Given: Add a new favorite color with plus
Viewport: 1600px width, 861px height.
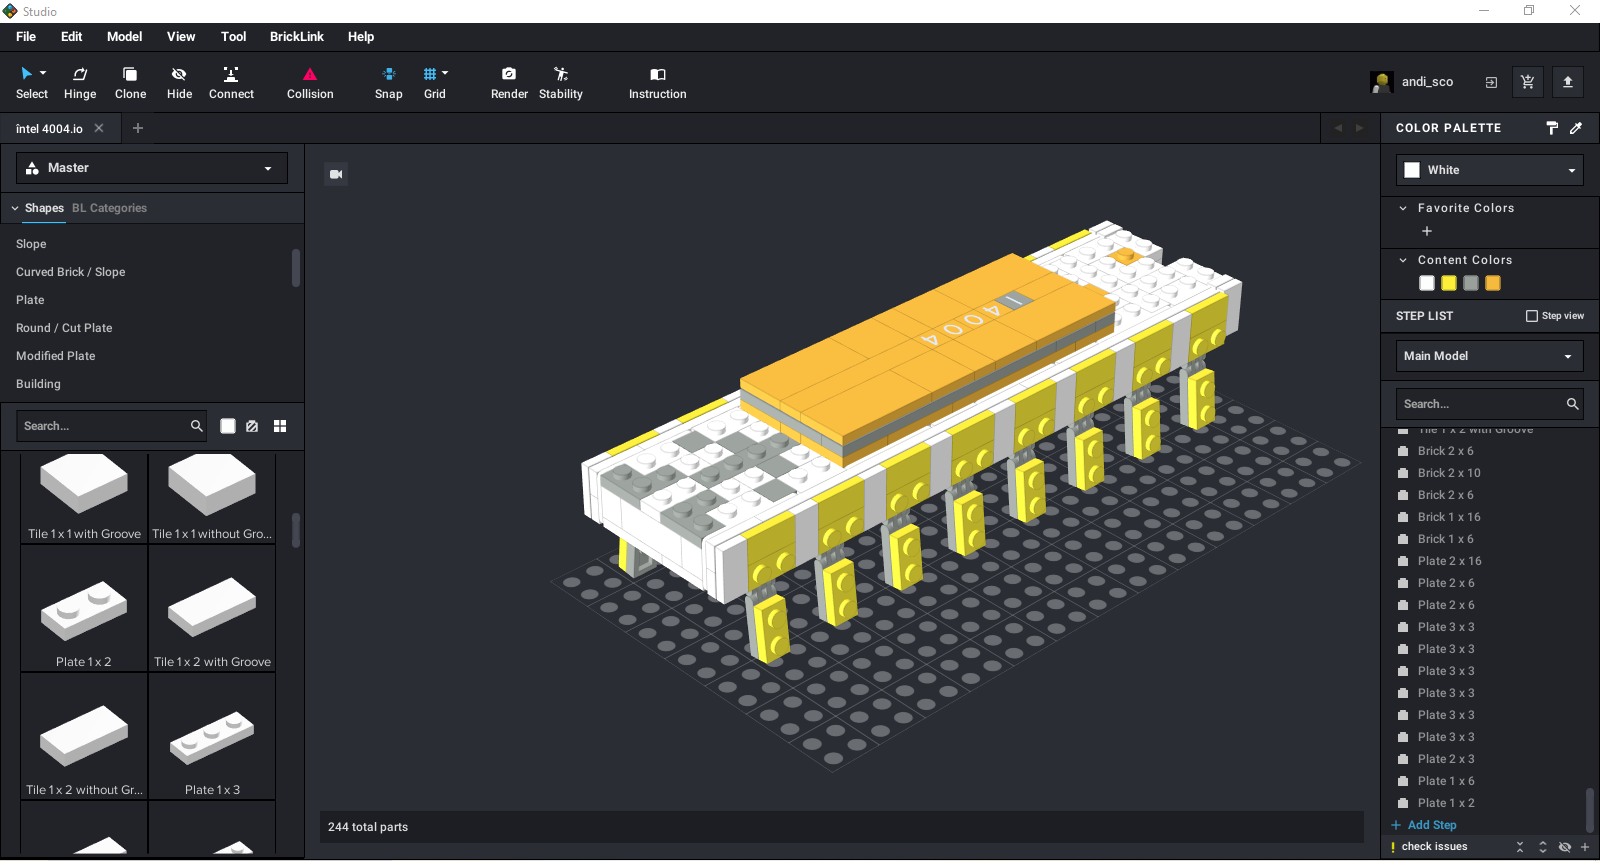Looking at the screenshot, I should pyautogui.click(x=1427, y=231).
